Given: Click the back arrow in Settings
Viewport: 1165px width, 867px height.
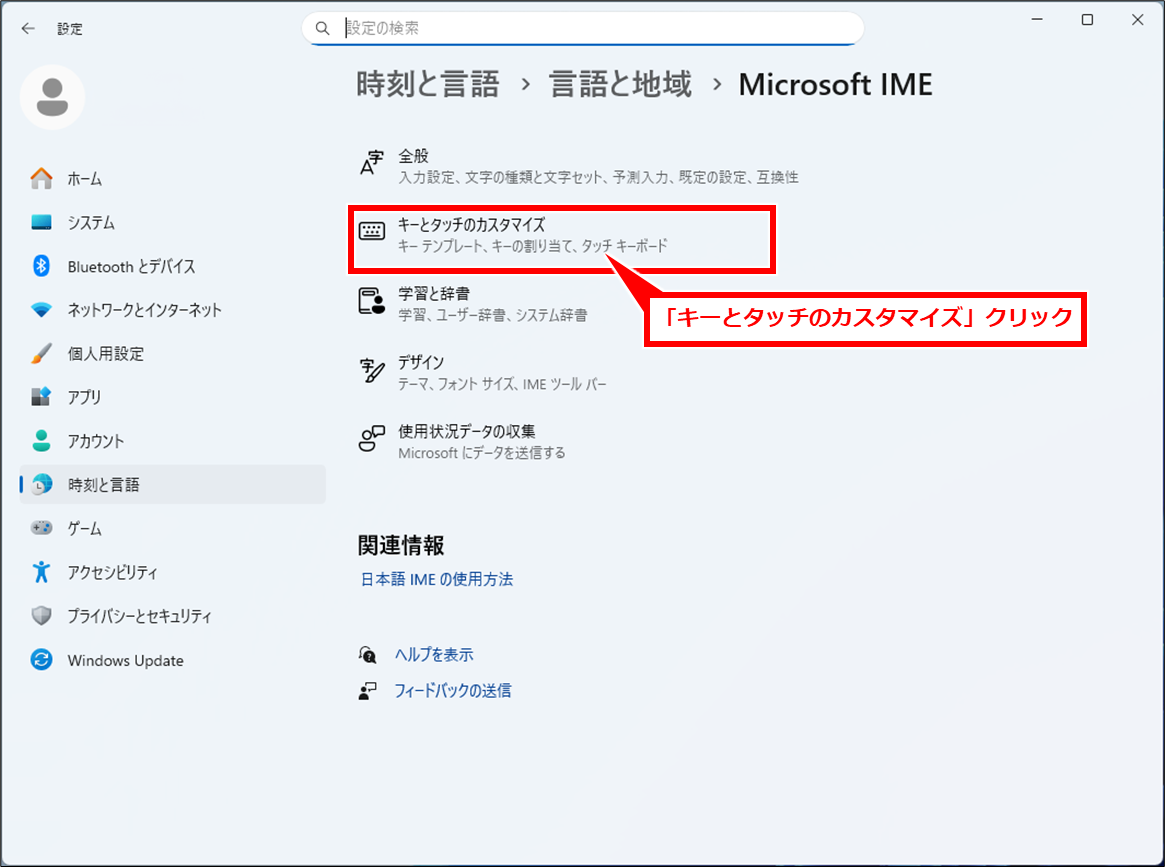Looking at the screenshot, I should pyautogui.click(x=28, y=29).
